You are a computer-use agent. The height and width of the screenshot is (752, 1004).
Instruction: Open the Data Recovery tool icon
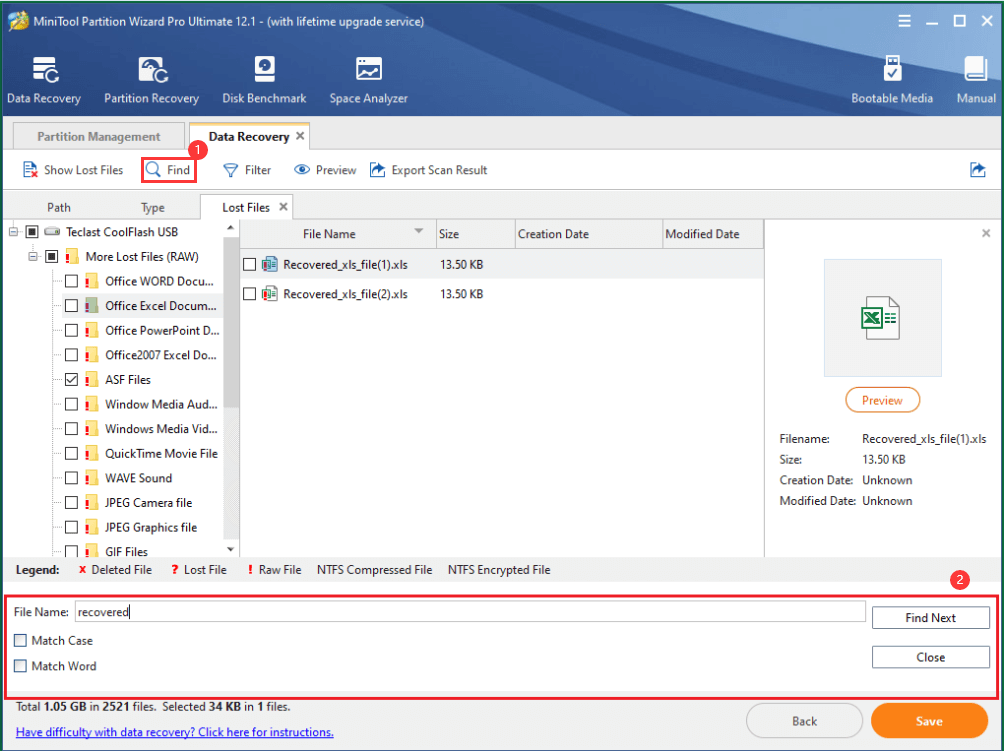[44, 70]
